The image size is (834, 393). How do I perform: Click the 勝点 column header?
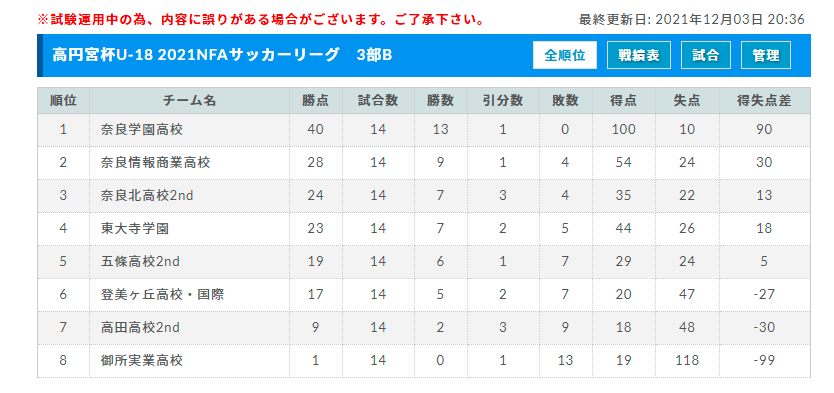pos(315,101)
